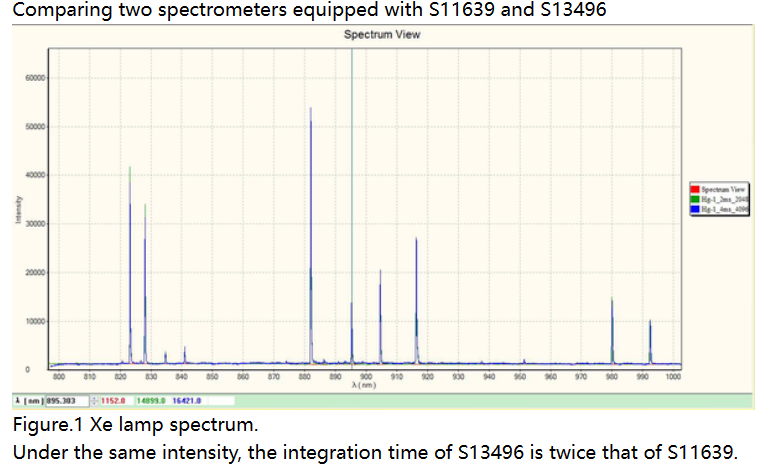
Task: Click the 'Spectrum View' chart title
Action: 382,35
